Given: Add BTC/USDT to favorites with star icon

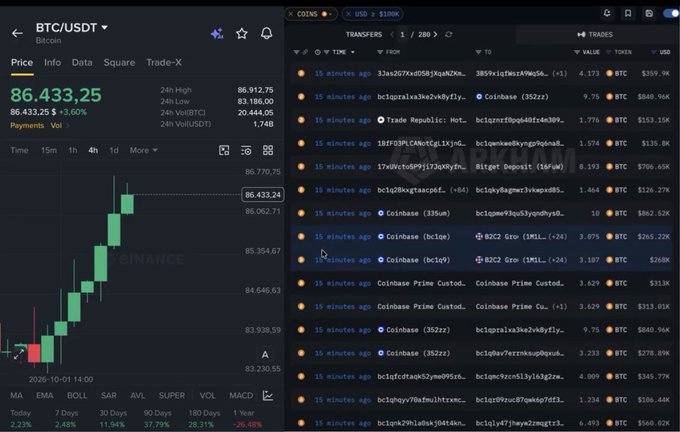Looking at the screenshot, I should tap(242, 33).
